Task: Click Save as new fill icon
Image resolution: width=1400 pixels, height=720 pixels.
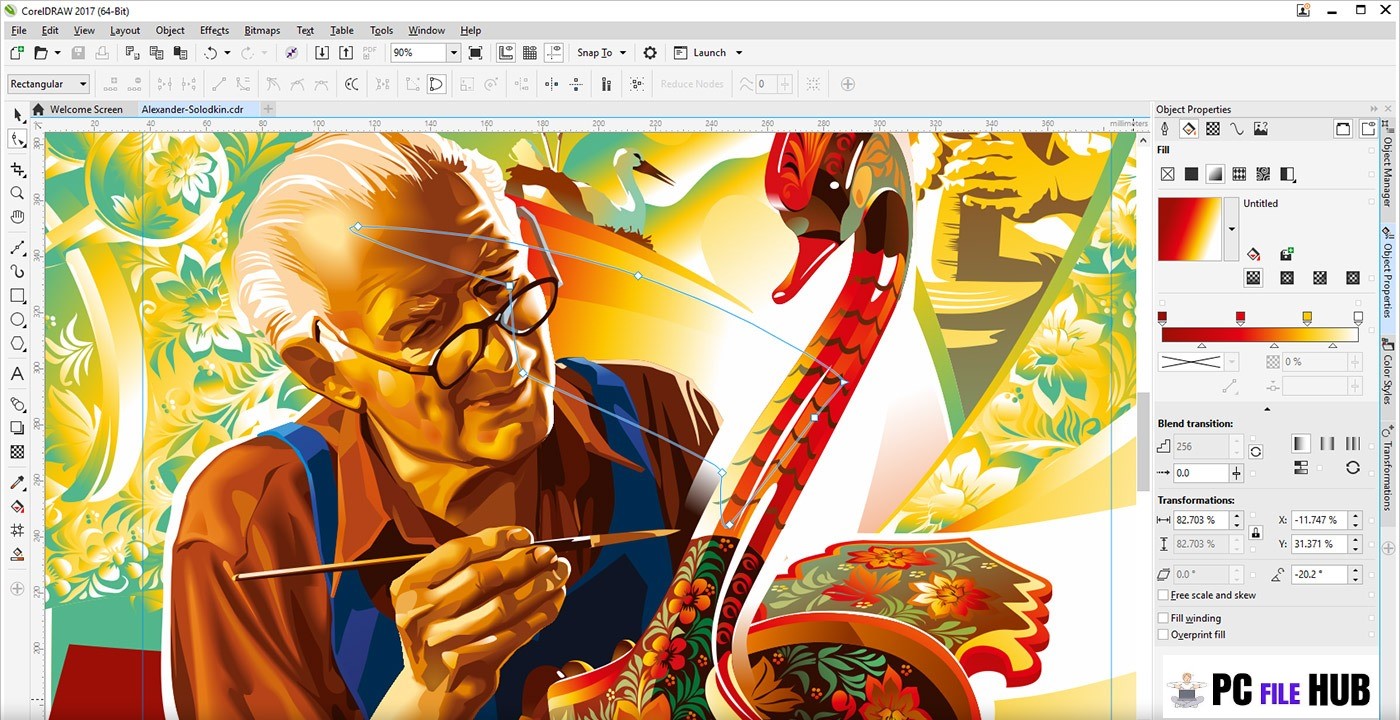Action: pyautogui.click(x=1286, y=254)
